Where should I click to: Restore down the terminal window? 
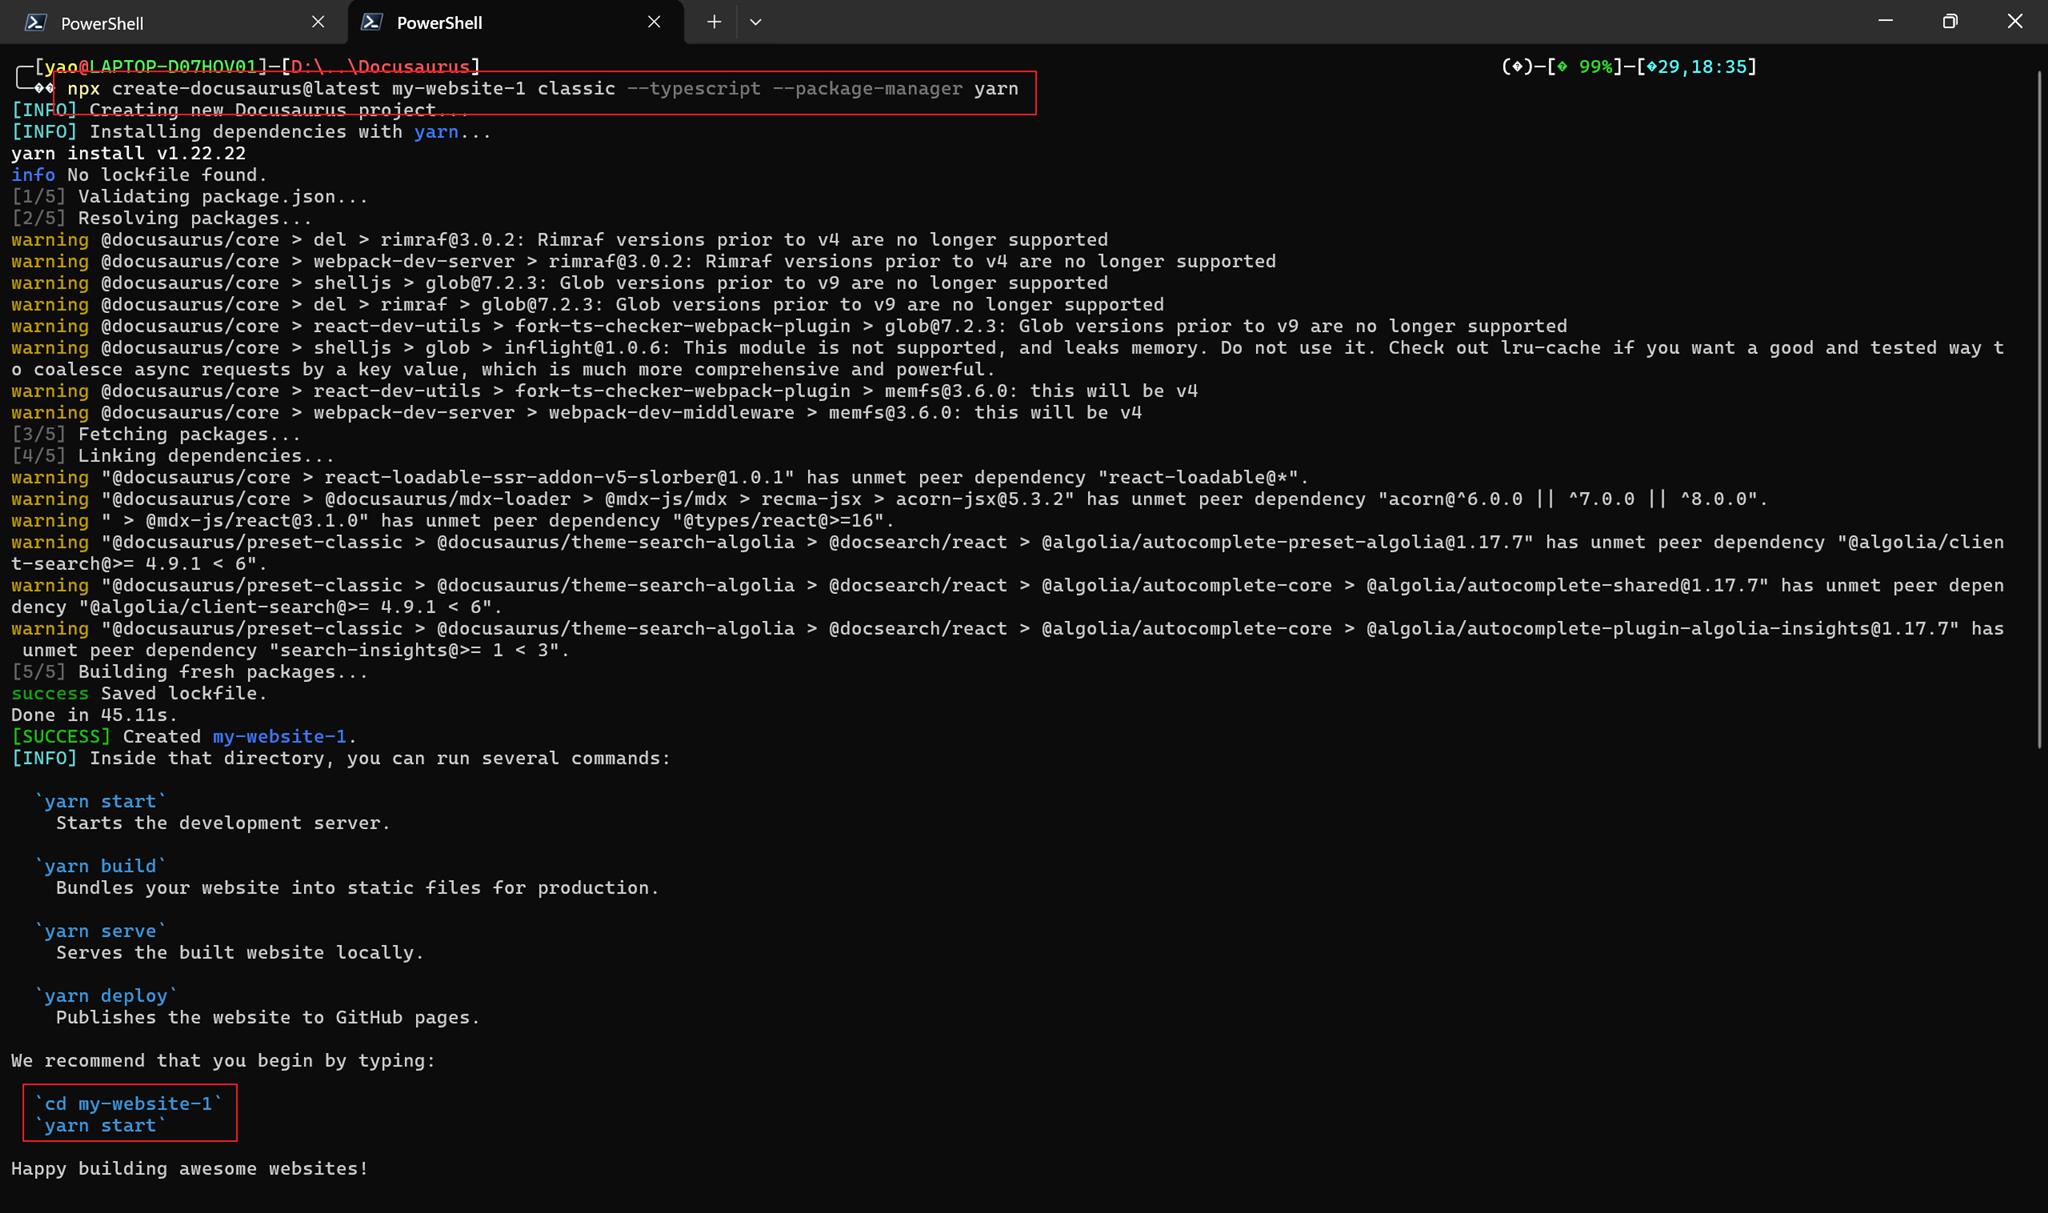point(1950,21)
